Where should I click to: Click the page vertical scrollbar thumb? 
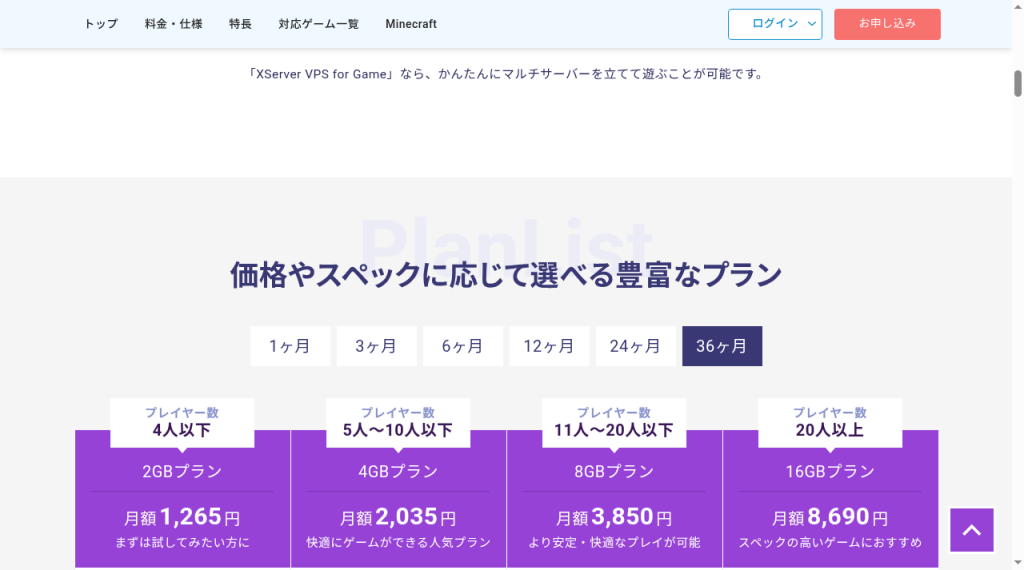(1017, 84)
